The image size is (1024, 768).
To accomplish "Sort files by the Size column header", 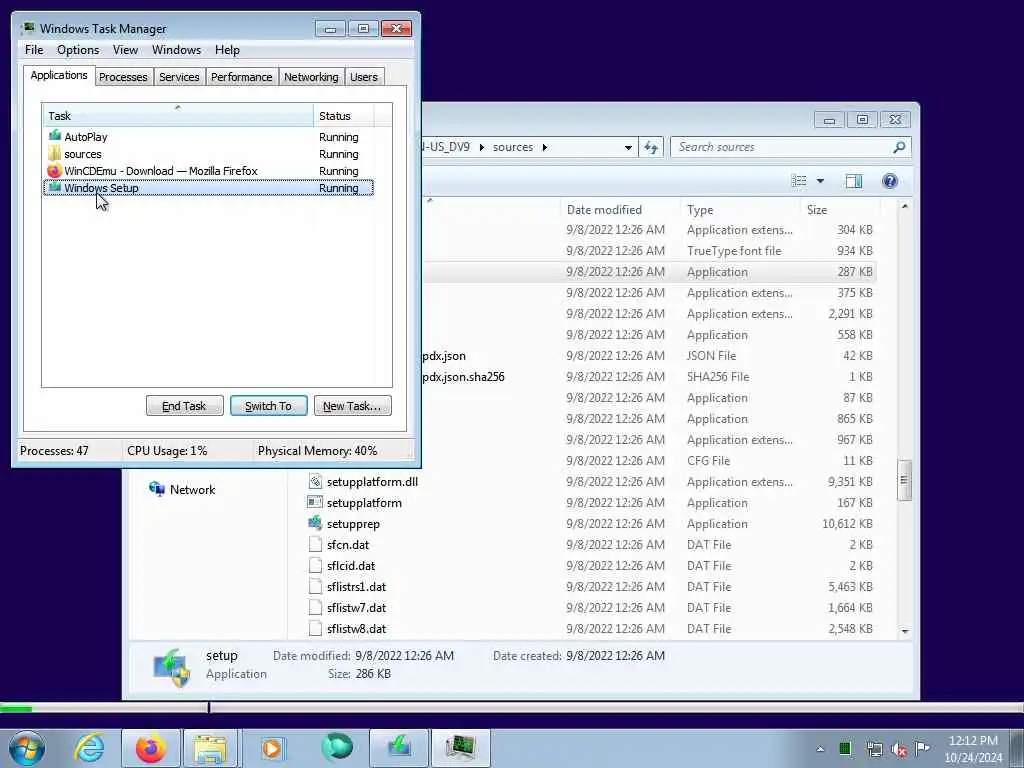I will (x=840, y=210).
